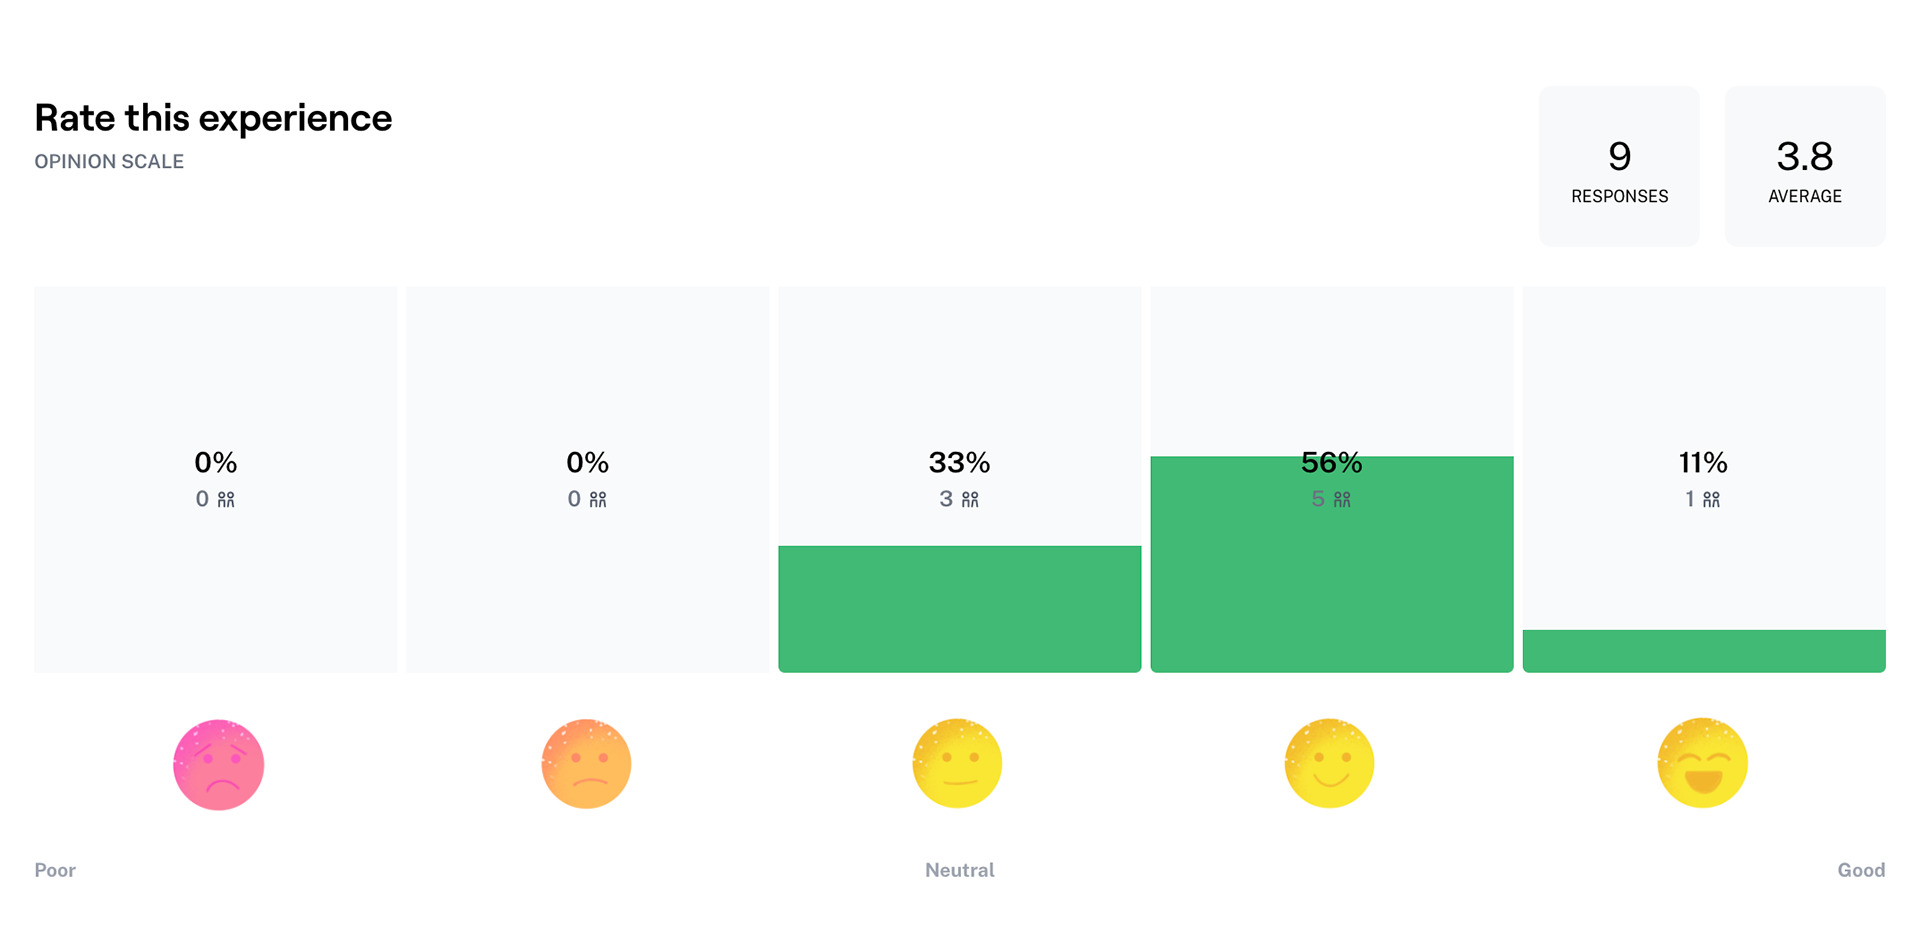Click the 'Good' scale label
Screen dimensions: 1920x943
(1861, 870)
